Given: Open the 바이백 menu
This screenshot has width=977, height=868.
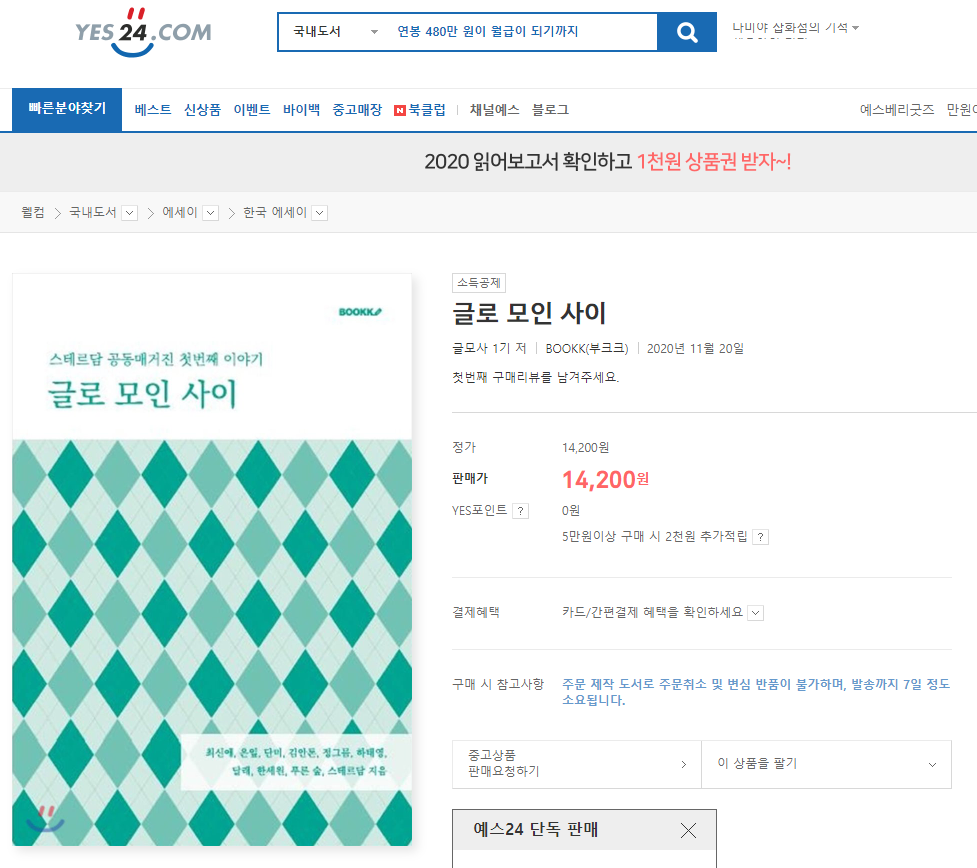Looking at the screenshot, I should coord(301,110).
